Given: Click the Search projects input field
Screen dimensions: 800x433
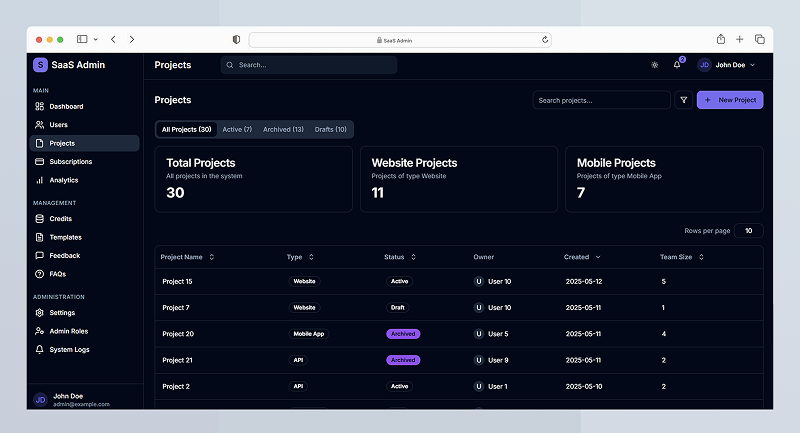Looking at the screenshot, I should coord(601,100).
